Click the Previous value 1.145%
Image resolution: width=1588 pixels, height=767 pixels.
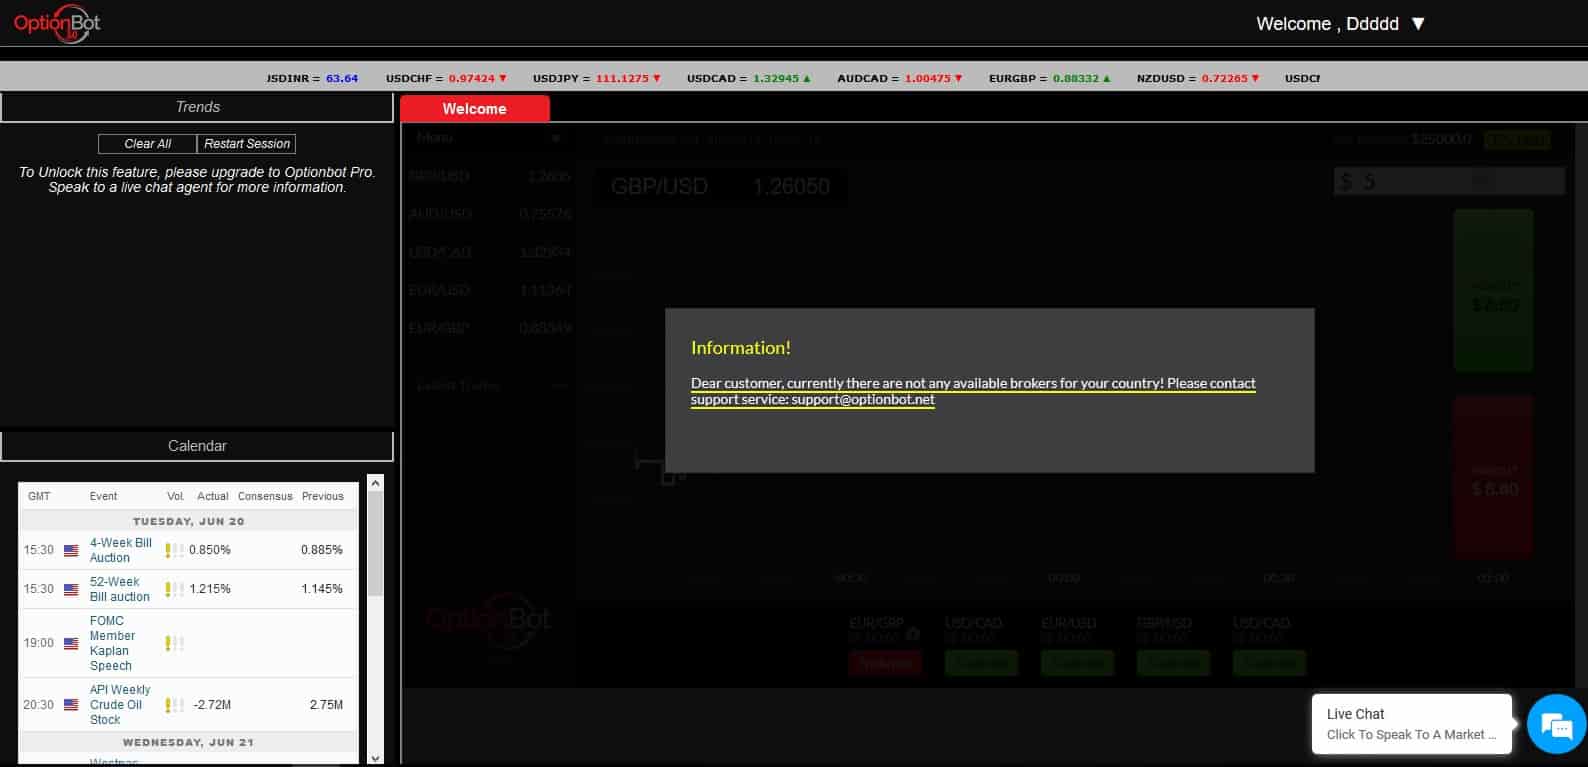tap(322, 589)
